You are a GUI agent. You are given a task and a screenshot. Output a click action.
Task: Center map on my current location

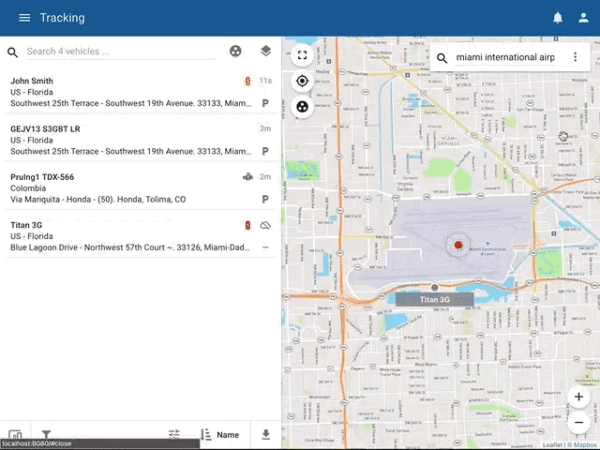pos(302,81)
